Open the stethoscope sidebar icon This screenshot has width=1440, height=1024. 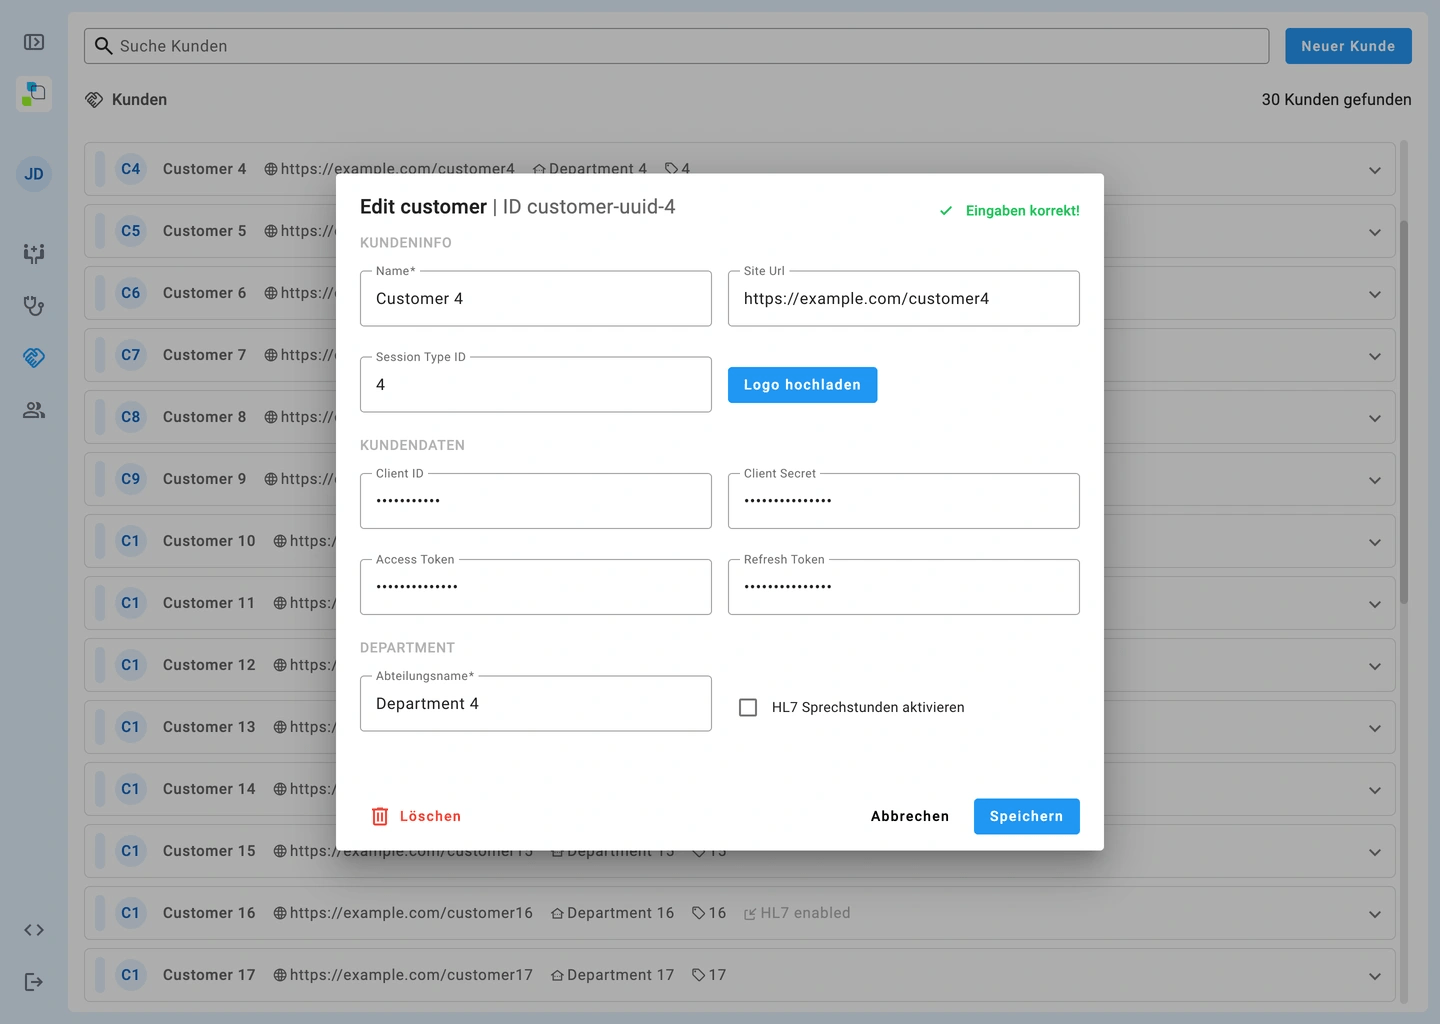34,306
